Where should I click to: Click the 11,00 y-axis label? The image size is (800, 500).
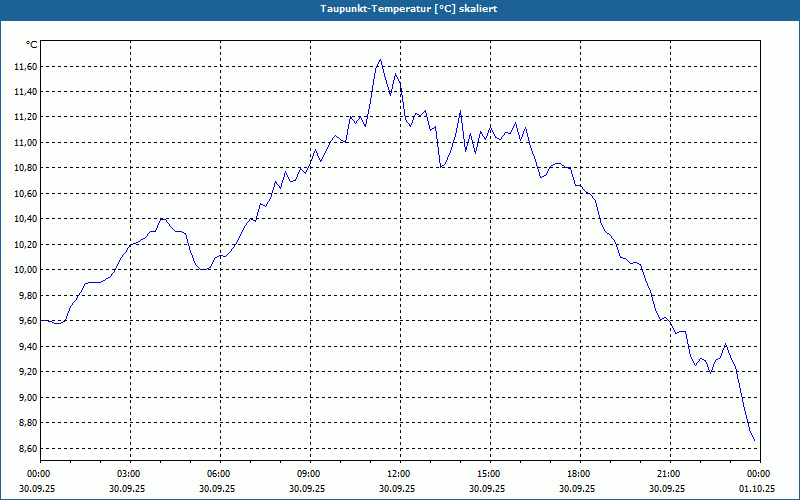click(26, 143)
